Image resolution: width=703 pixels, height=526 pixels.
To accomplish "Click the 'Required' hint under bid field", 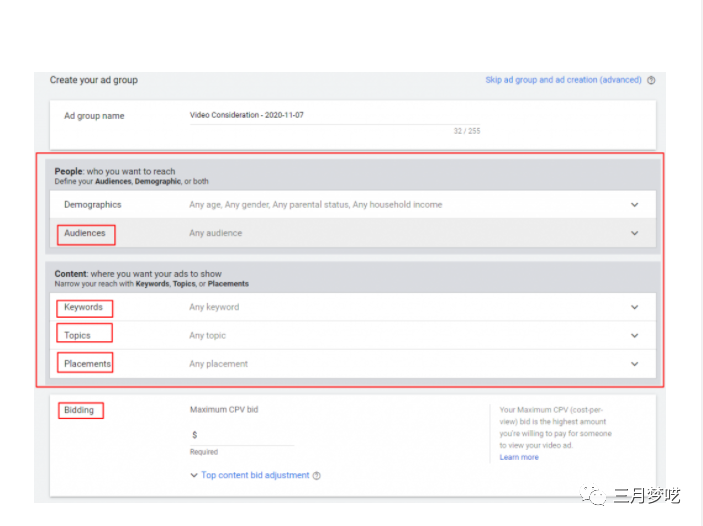I will (204, 452).
